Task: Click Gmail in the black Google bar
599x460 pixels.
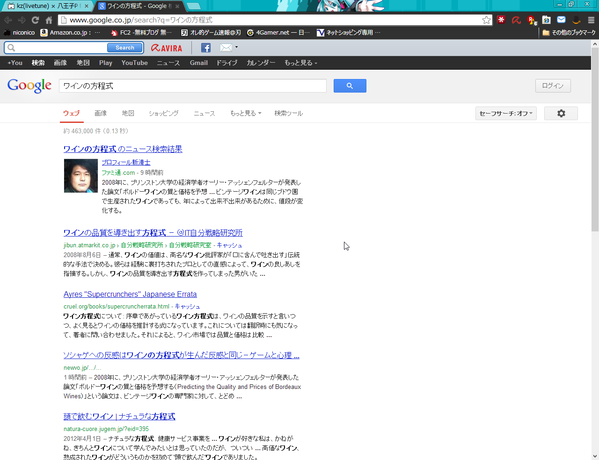Action: (199, 63)
